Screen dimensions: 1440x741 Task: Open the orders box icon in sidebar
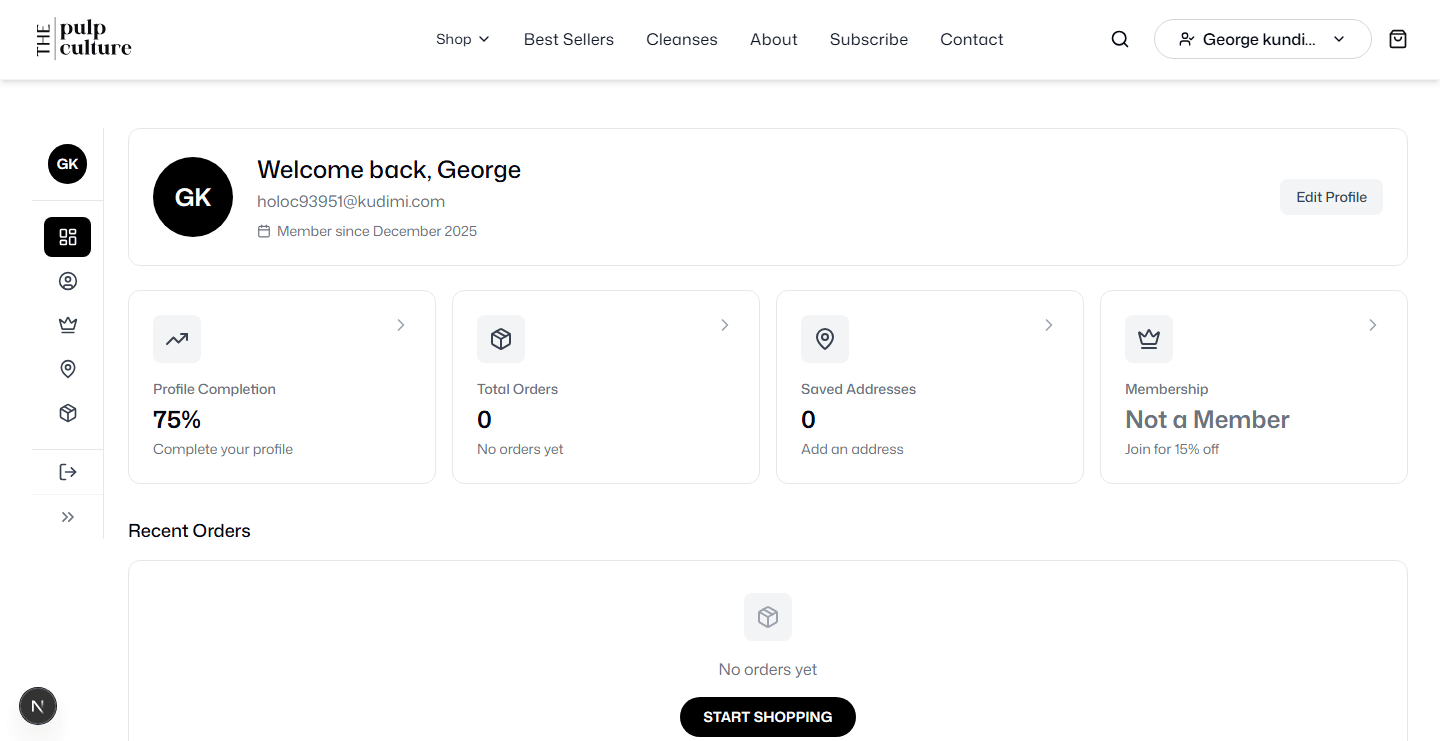coord(68,413)
